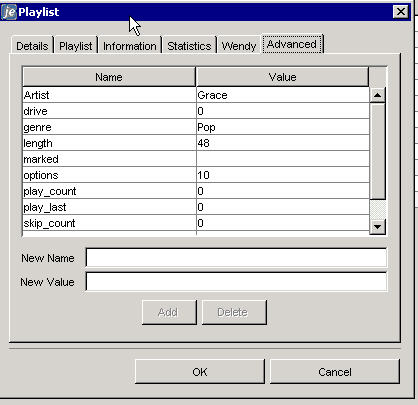Select the play_count row
The image size is (418, 405).
click(x=196, y=191)
